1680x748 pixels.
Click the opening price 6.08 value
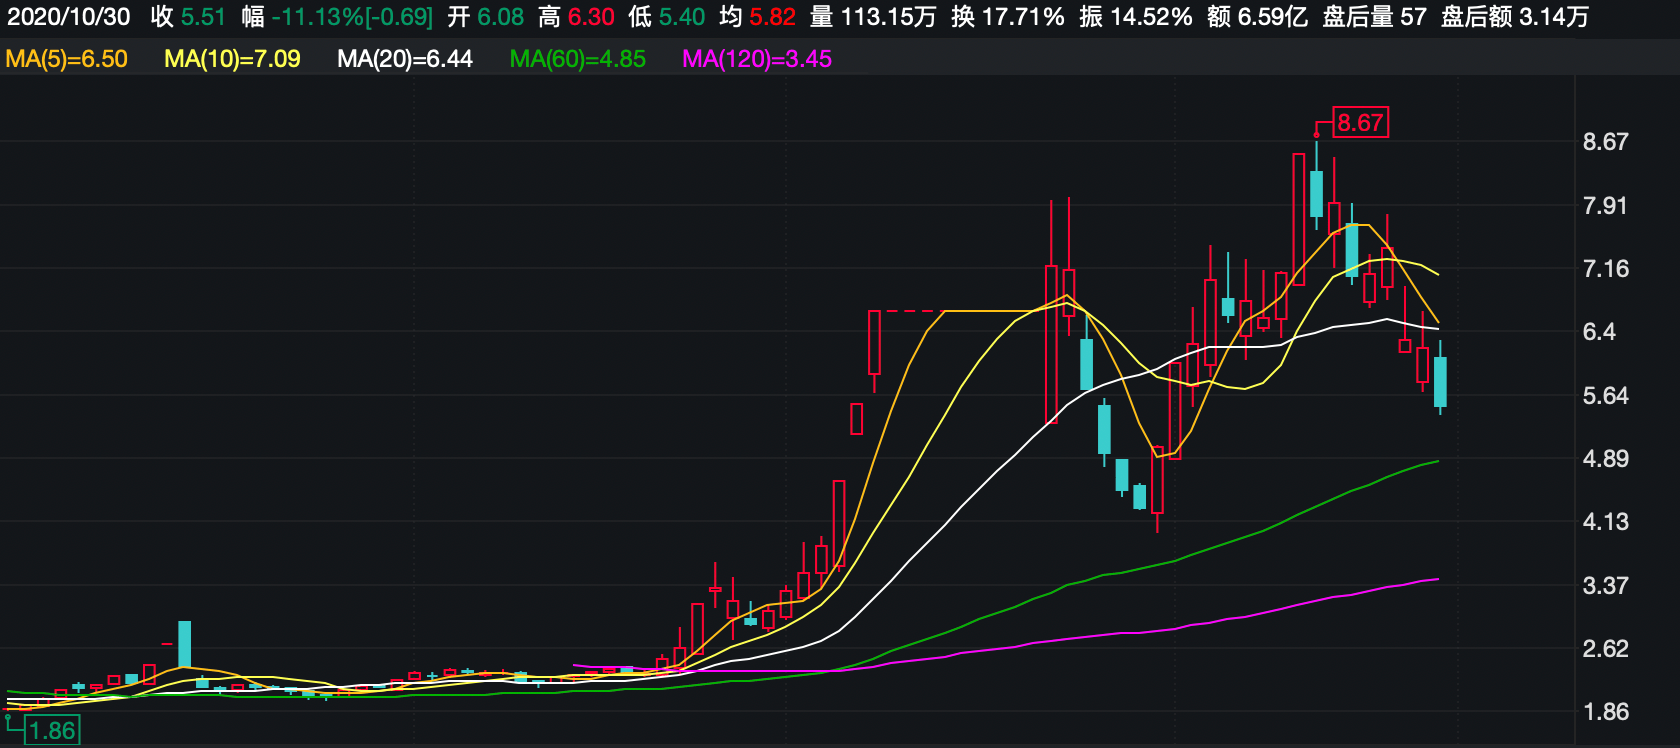tap(500, 17)
